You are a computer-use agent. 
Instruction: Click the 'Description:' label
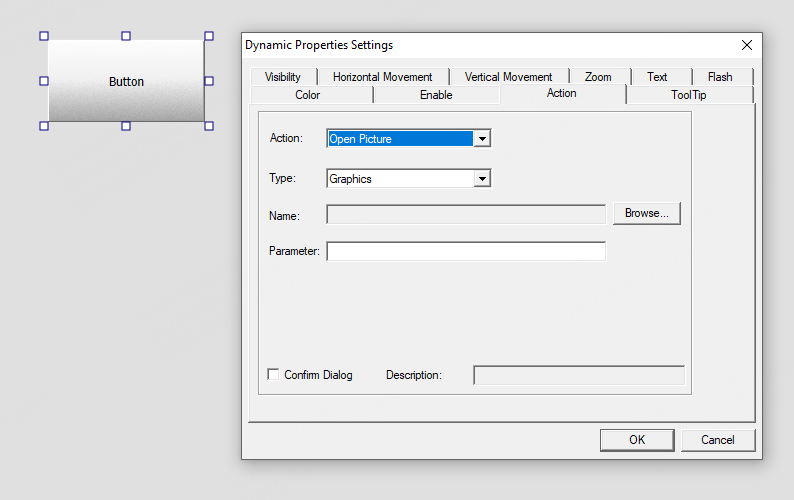coord(414,375)
